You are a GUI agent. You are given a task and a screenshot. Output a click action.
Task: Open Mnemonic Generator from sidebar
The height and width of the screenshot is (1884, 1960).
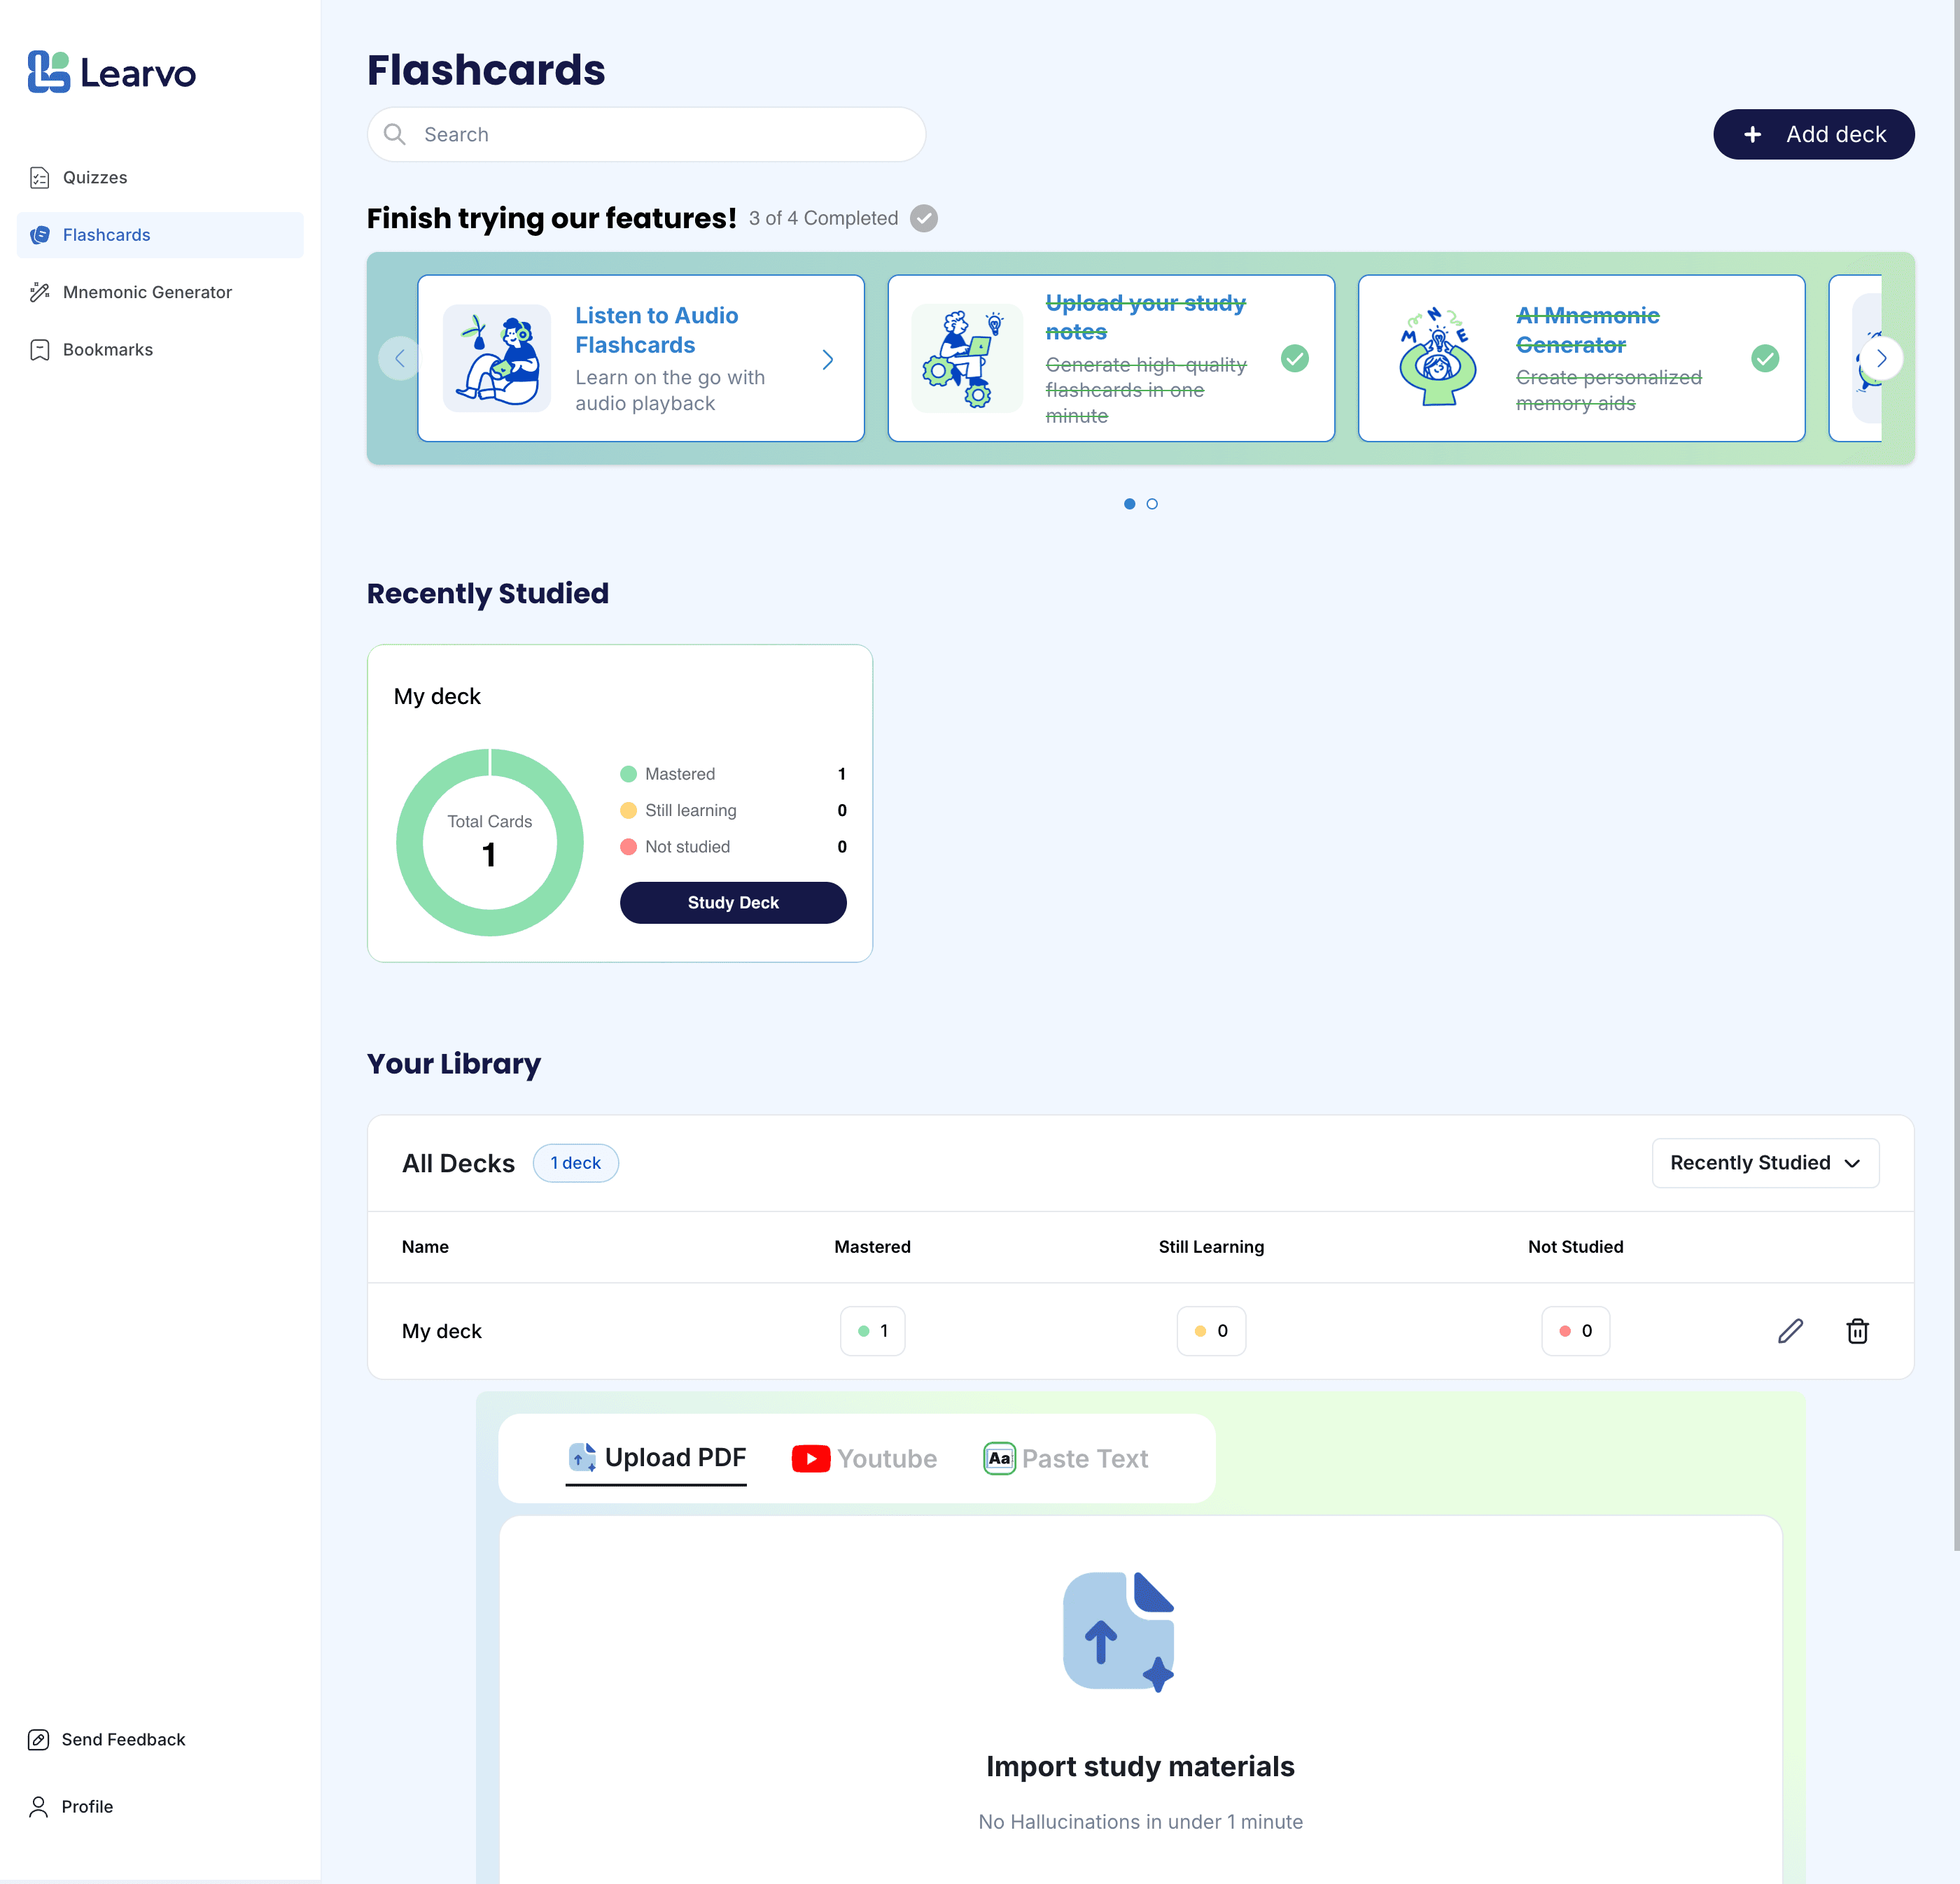[147, 292]
